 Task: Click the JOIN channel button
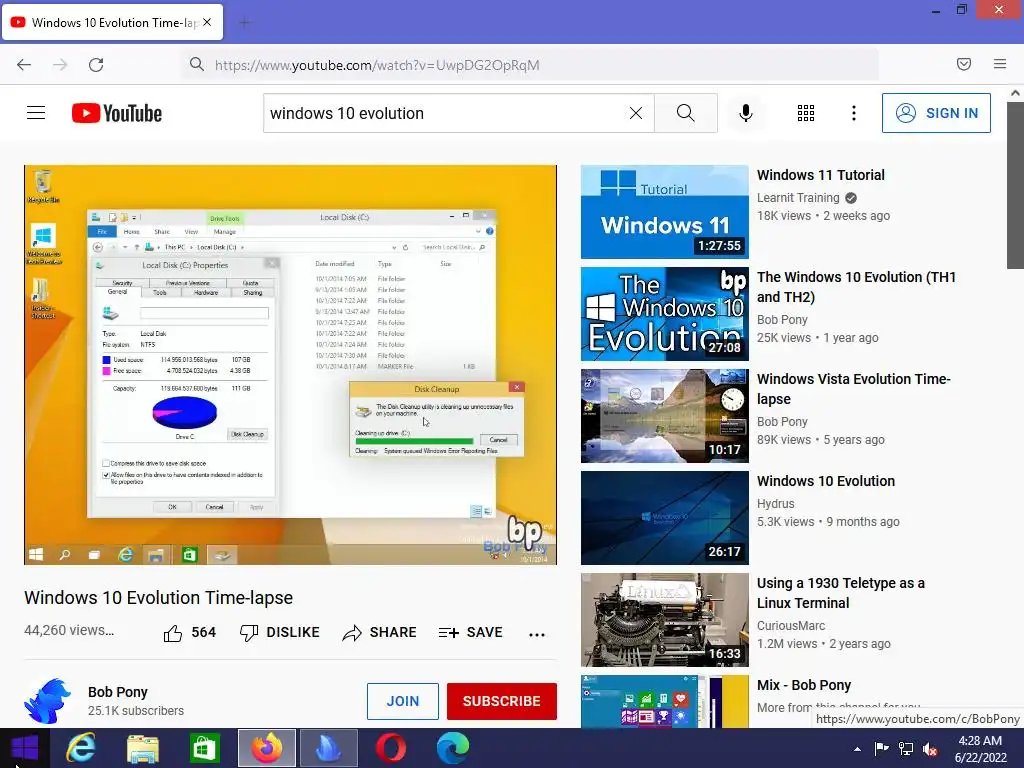402,701
